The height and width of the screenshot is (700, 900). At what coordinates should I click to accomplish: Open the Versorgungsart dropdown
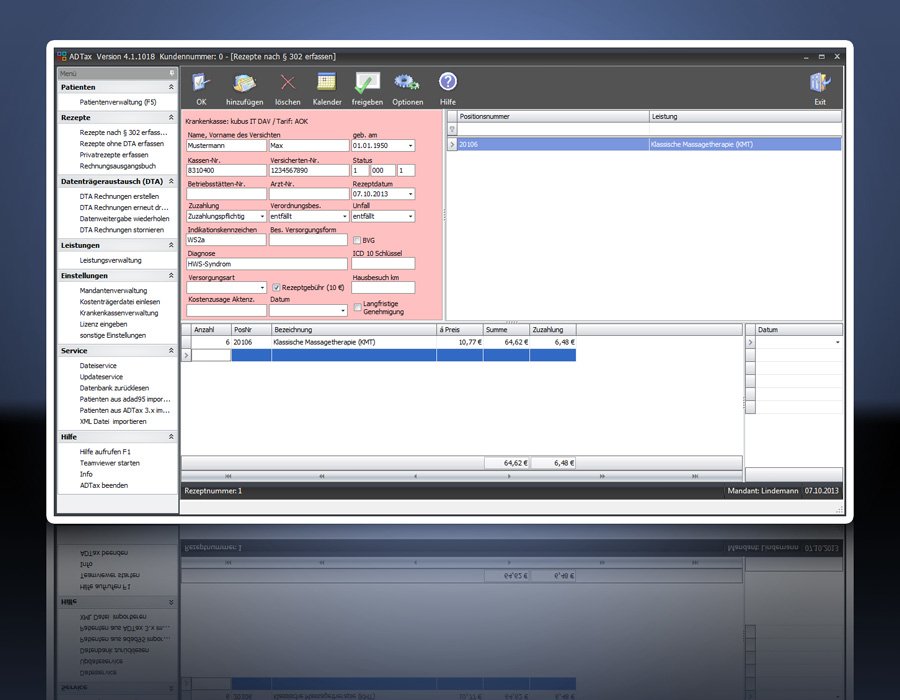click(262, 287)
